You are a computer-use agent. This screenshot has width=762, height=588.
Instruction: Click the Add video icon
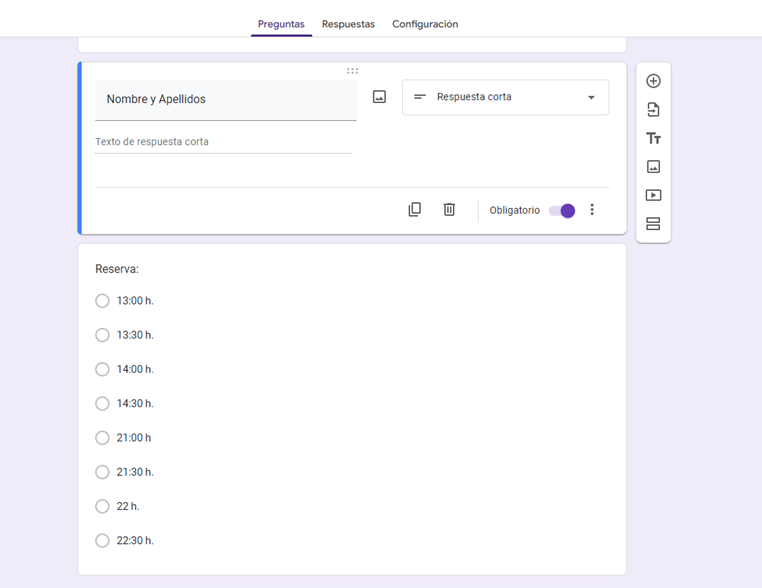pyautogui.click(x=653, y=196)
